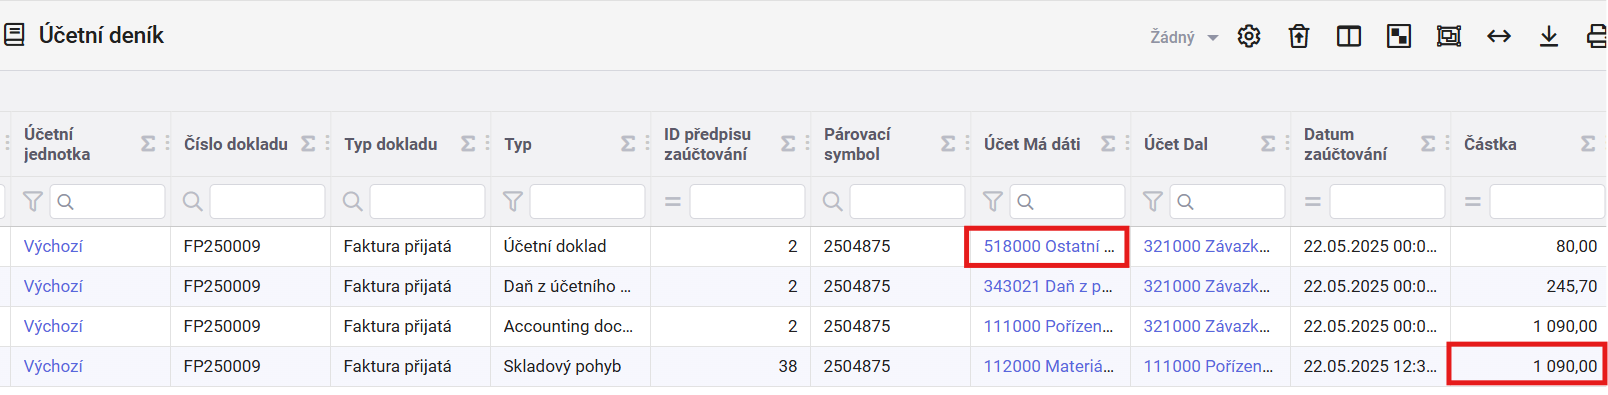Open the equals operator for Datum zaúčtování filter
1608x395 pixels.
point(1313,202)
